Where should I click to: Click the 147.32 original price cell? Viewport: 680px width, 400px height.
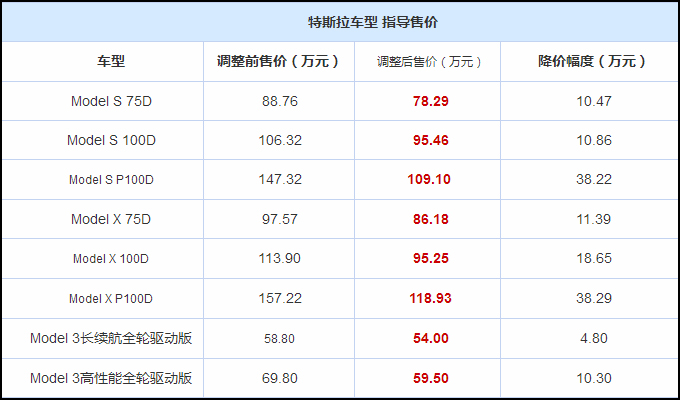[280, 179]
